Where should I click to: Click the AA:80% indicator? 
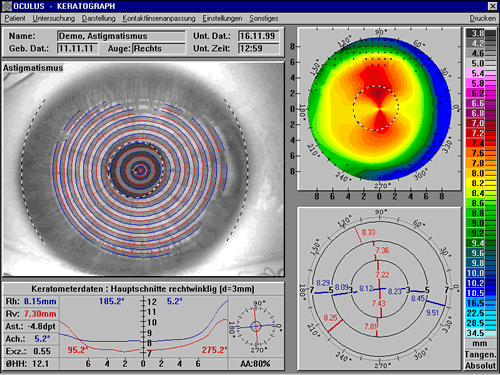coord(255,364)
